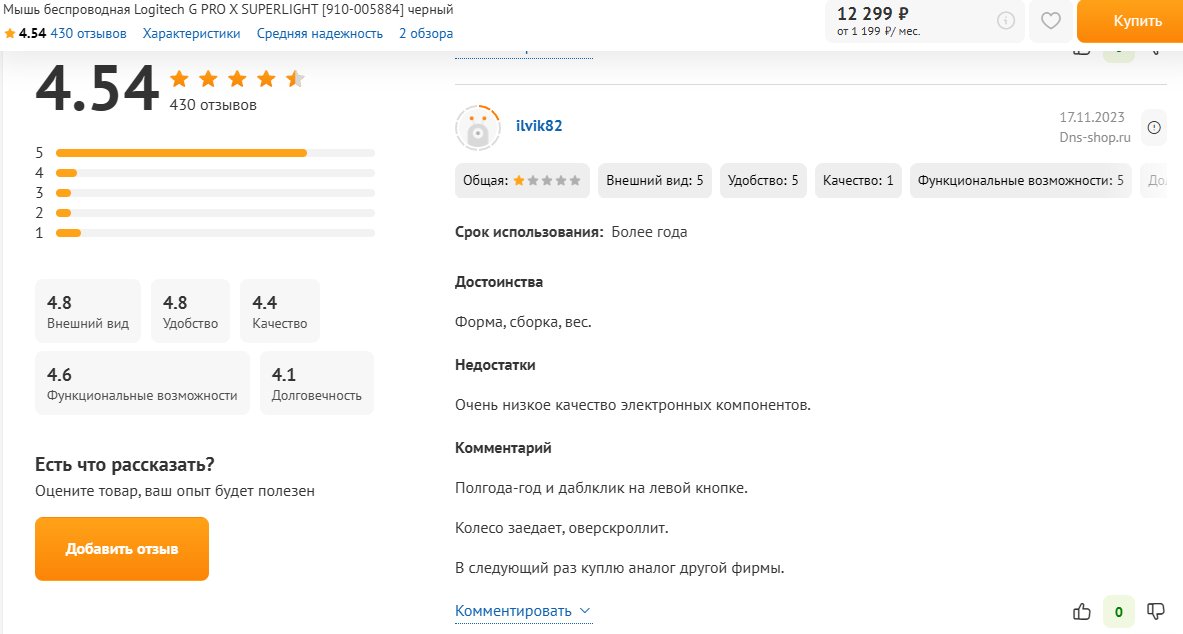Click the product title 'Мышь беспроводная Logitech G PRO X SUPERLIGHT'
The height and width of the screenshot is (634, 1183).
pyautogui.click(x=161, y=10)
